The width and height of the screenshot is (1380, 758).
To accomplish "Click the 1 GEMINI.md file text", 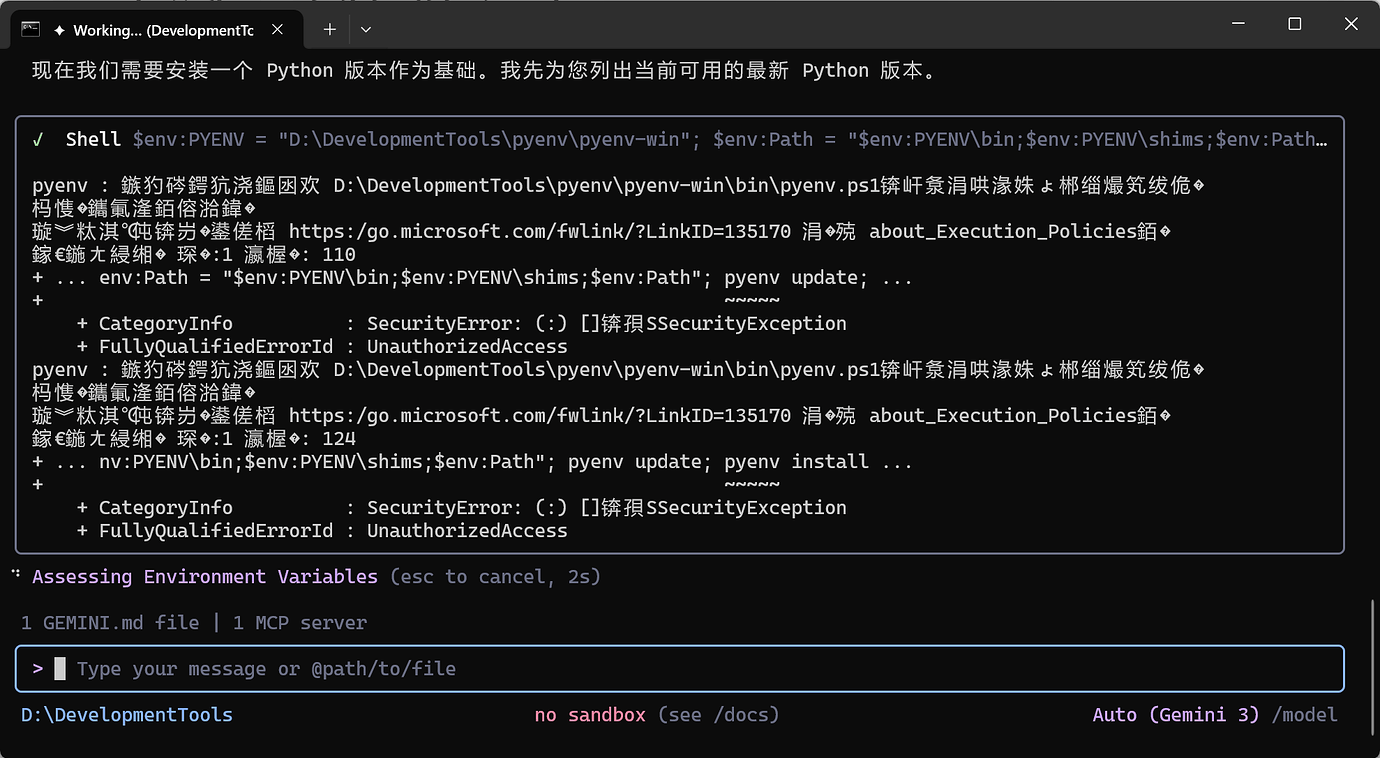I will pos(110,623).
